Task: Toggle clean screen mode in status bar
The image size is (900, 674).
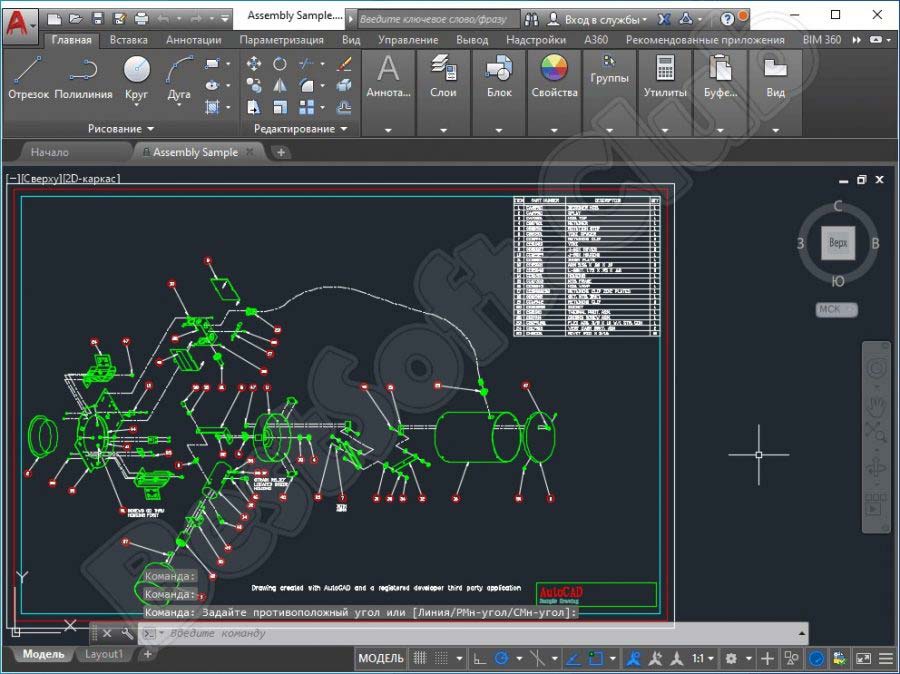Action: tap(863, 658)
